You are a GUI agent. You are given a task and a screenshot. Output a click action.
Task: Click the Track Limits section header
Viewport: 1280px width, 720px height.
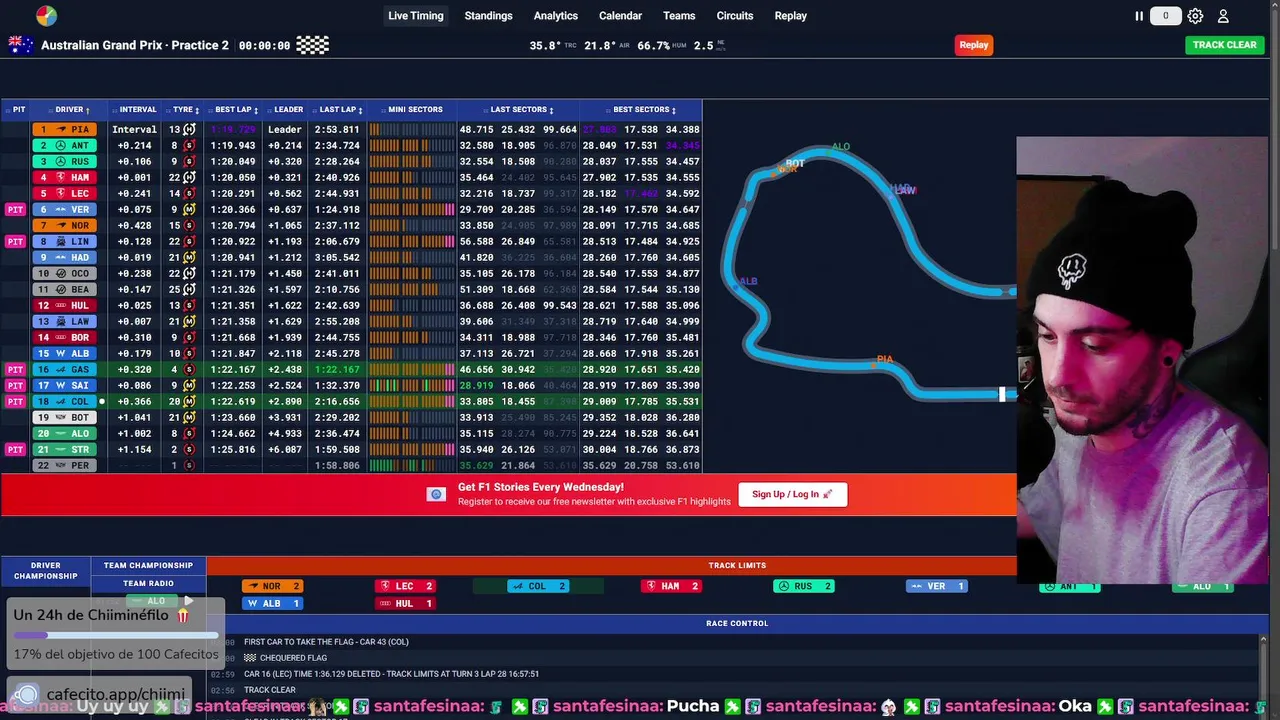pos(737,566)
